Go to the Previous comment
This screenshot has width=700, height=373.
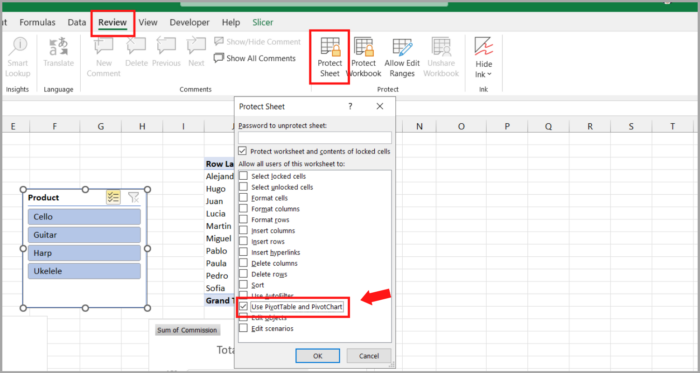166,53
